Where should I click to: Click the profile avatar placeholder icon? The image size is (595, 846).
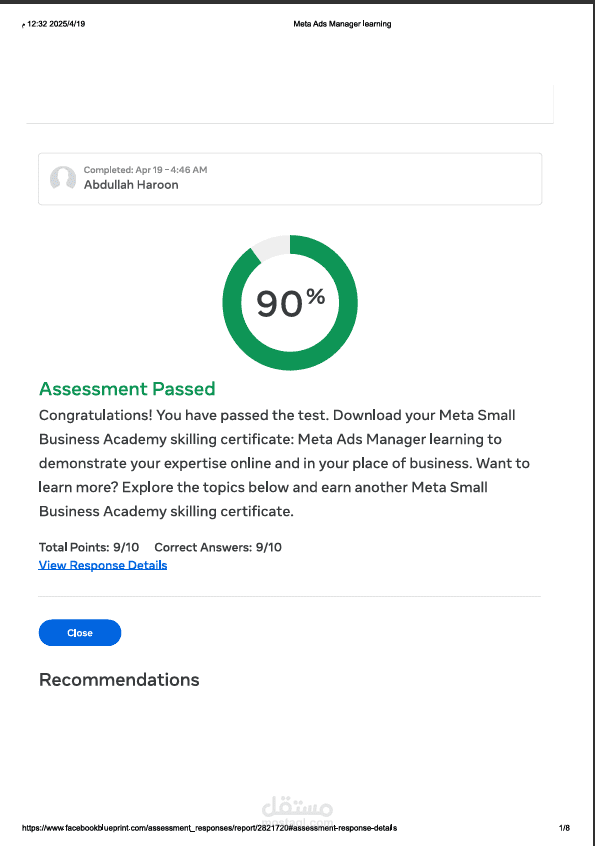[62, 179]
